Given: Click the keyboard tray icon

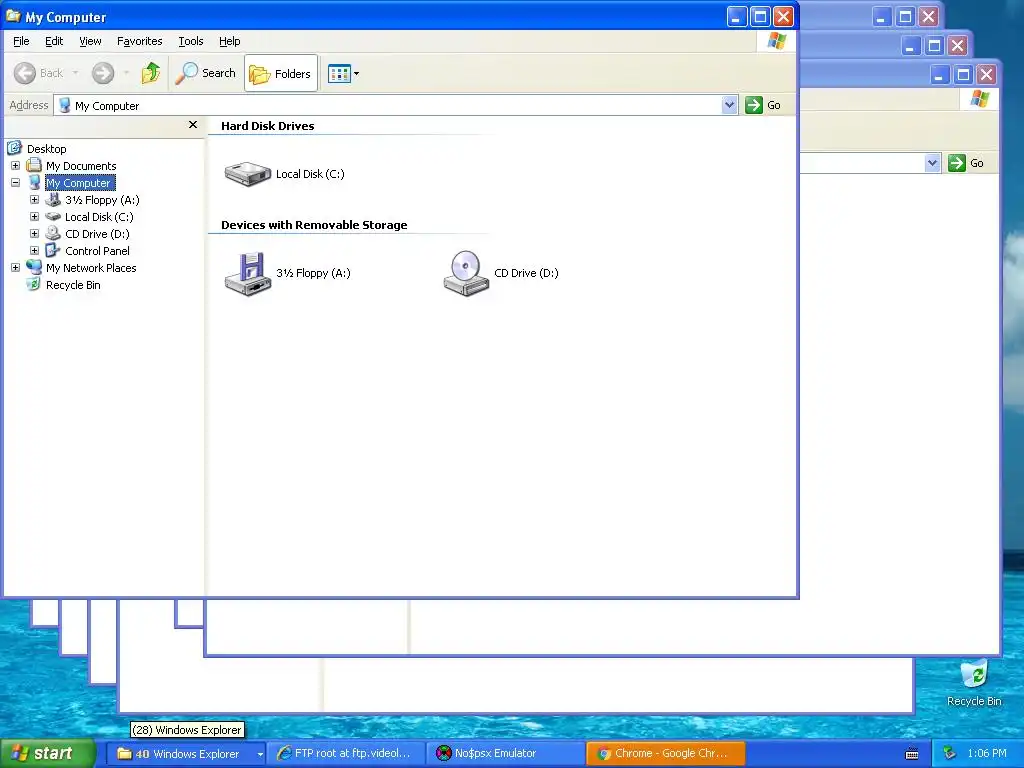Looking at the screenshot, I should pos(912,754).
